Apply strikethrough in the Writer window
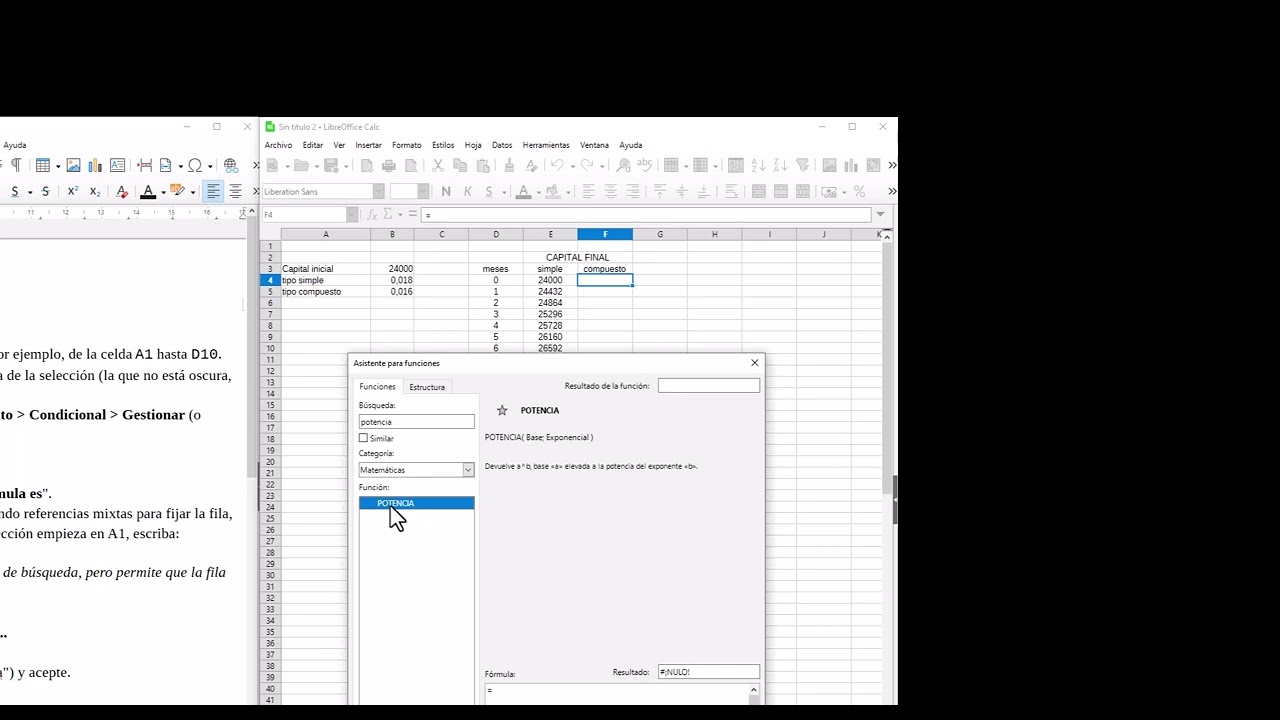The width and height of the screenshot is (1280, 720). click(45, 191)
